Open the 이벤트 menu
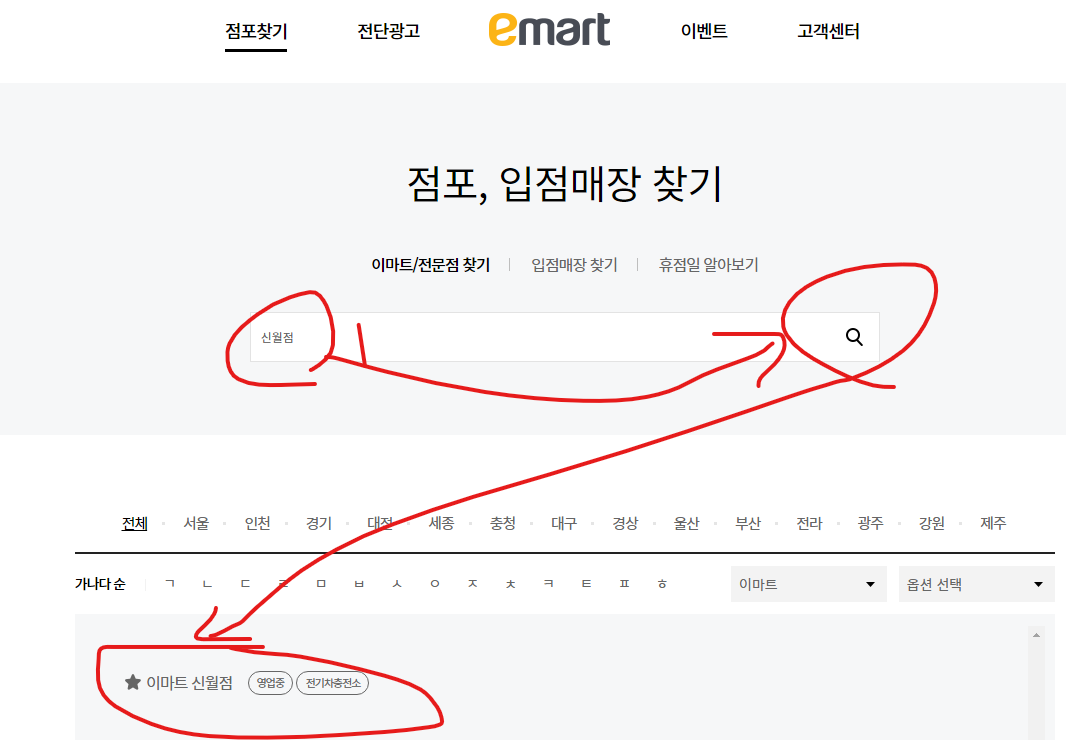This screenshot has height=740, width=1066. point(704,31)
